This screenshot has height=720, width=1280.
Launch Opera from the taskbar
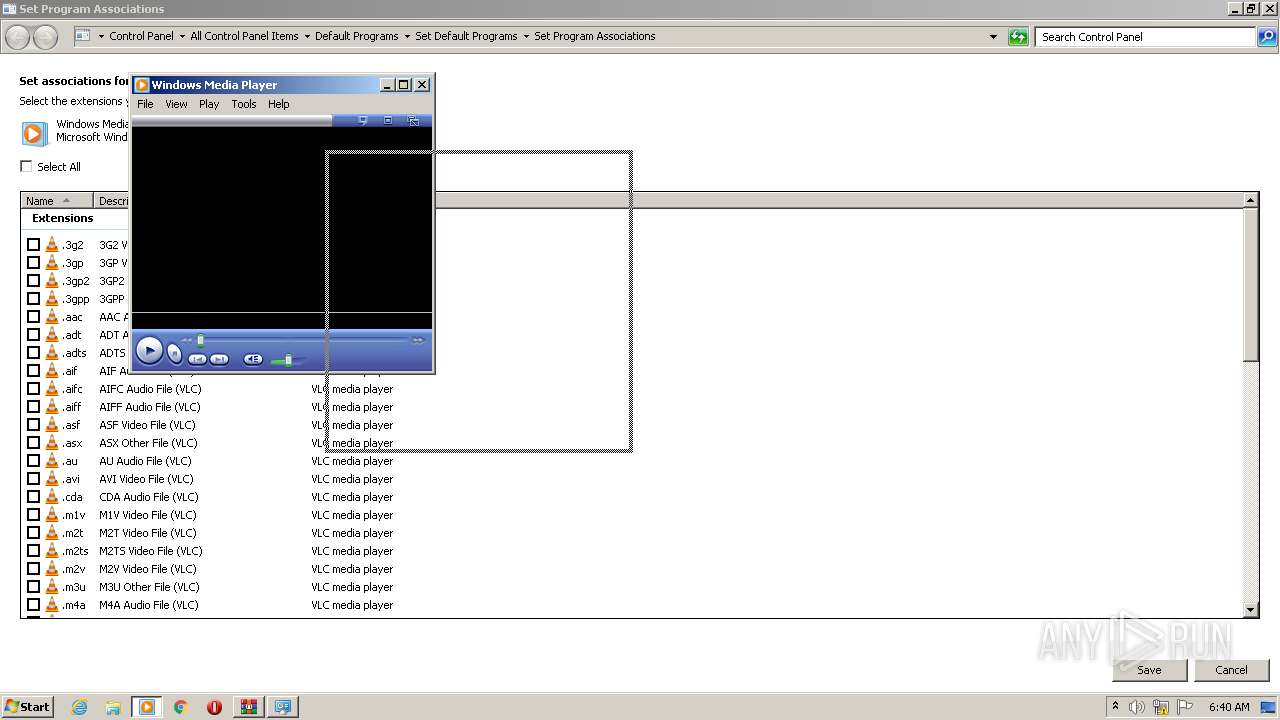[214, 707]
